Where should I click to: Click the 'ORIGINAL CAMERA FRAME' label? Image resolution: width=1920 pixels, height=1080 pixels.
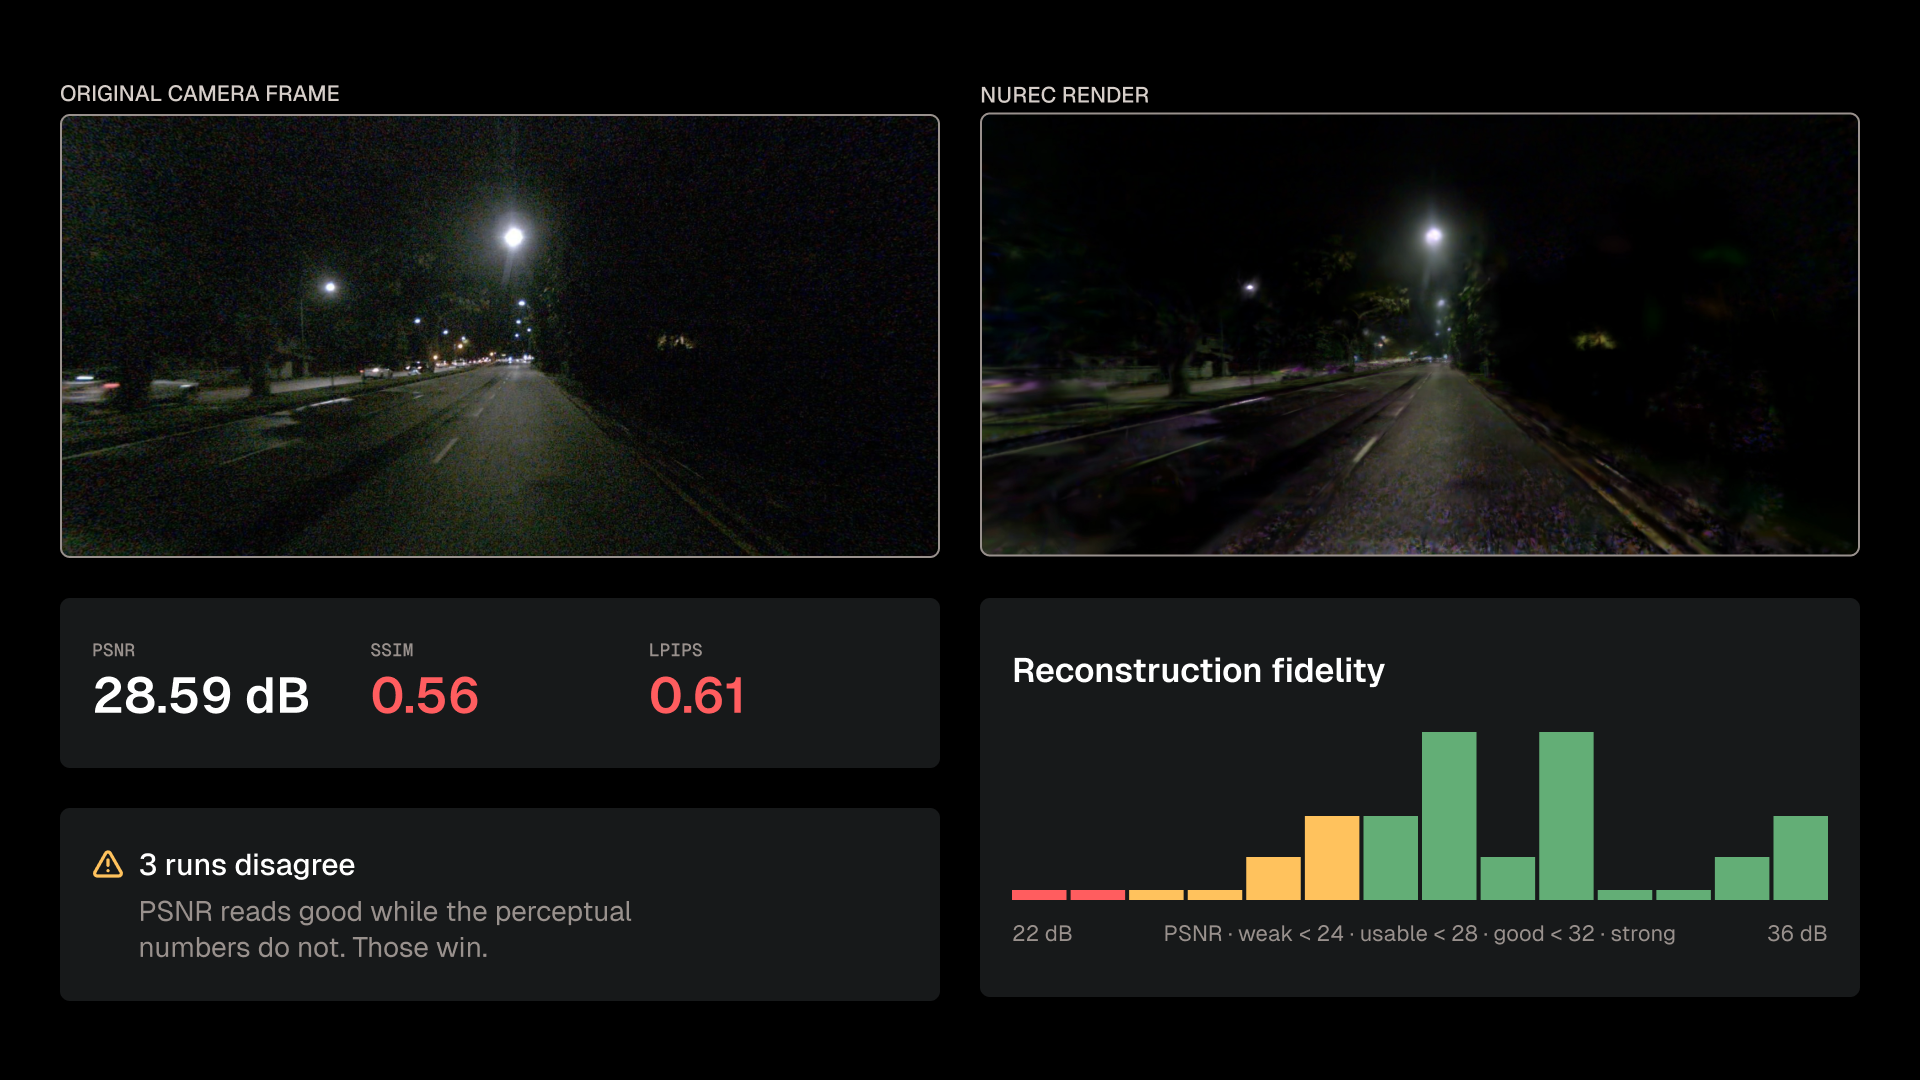(200, 93)
